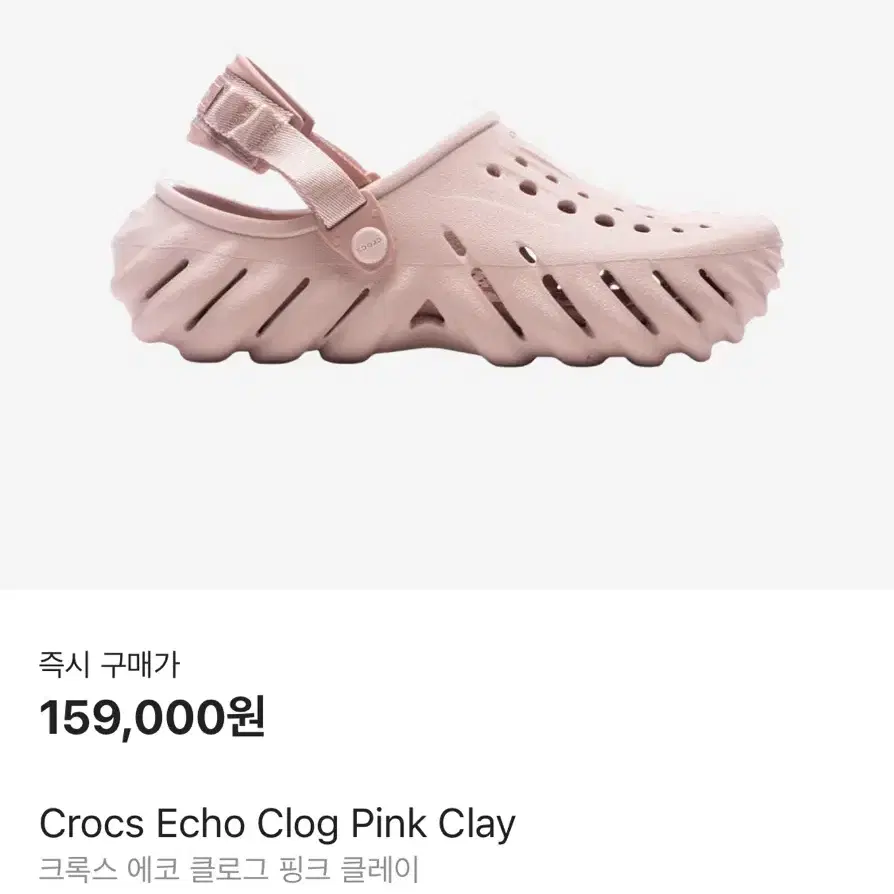This screenshot has width=894, height=894.
Task: Click the gray background above the shoe
Action: point(447,26)
